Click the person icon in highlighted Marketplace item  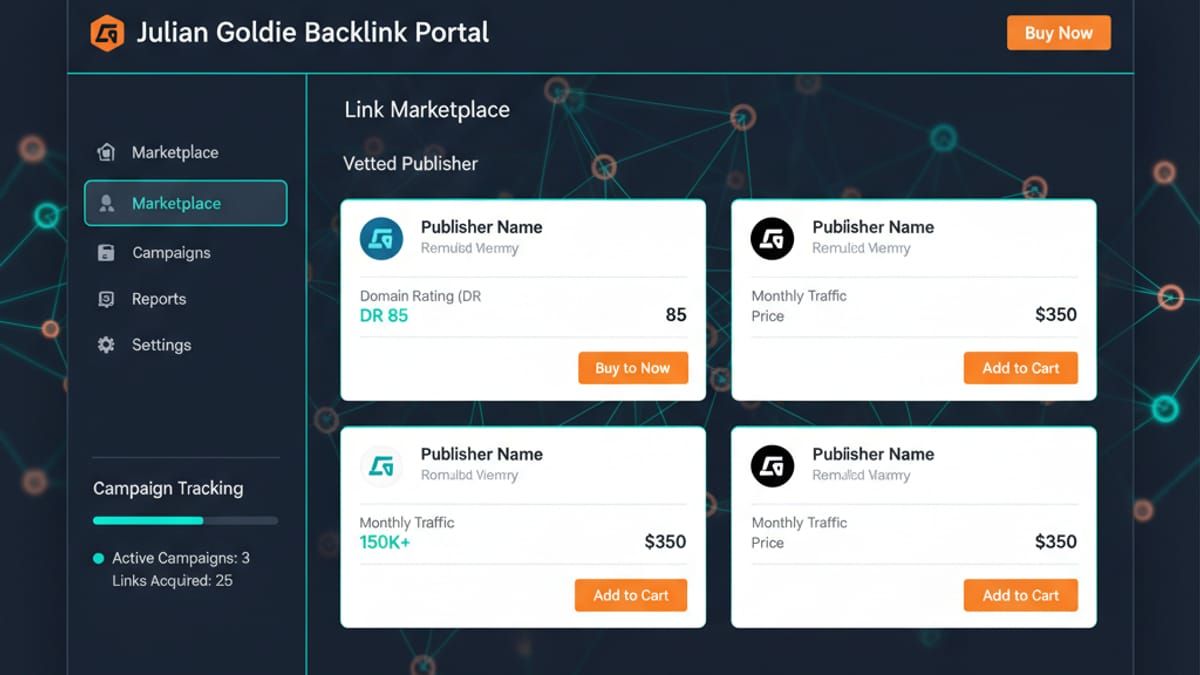point(106,204)
